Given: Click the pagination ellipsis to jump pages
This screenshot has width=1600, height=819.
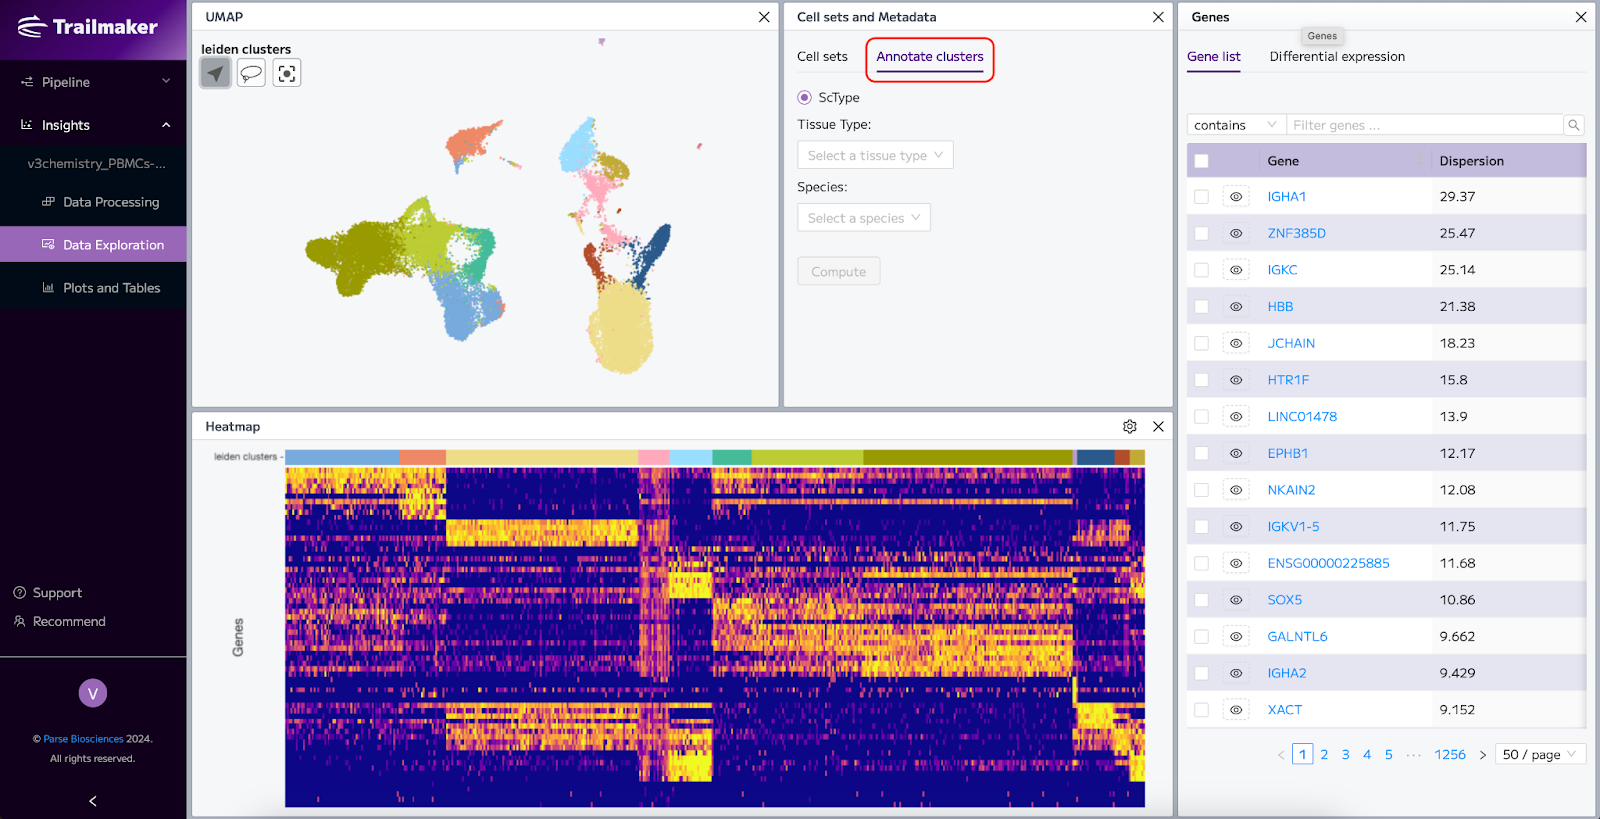Looking at the screenshot, I should pyautogui.click(x=1413, y=755).
